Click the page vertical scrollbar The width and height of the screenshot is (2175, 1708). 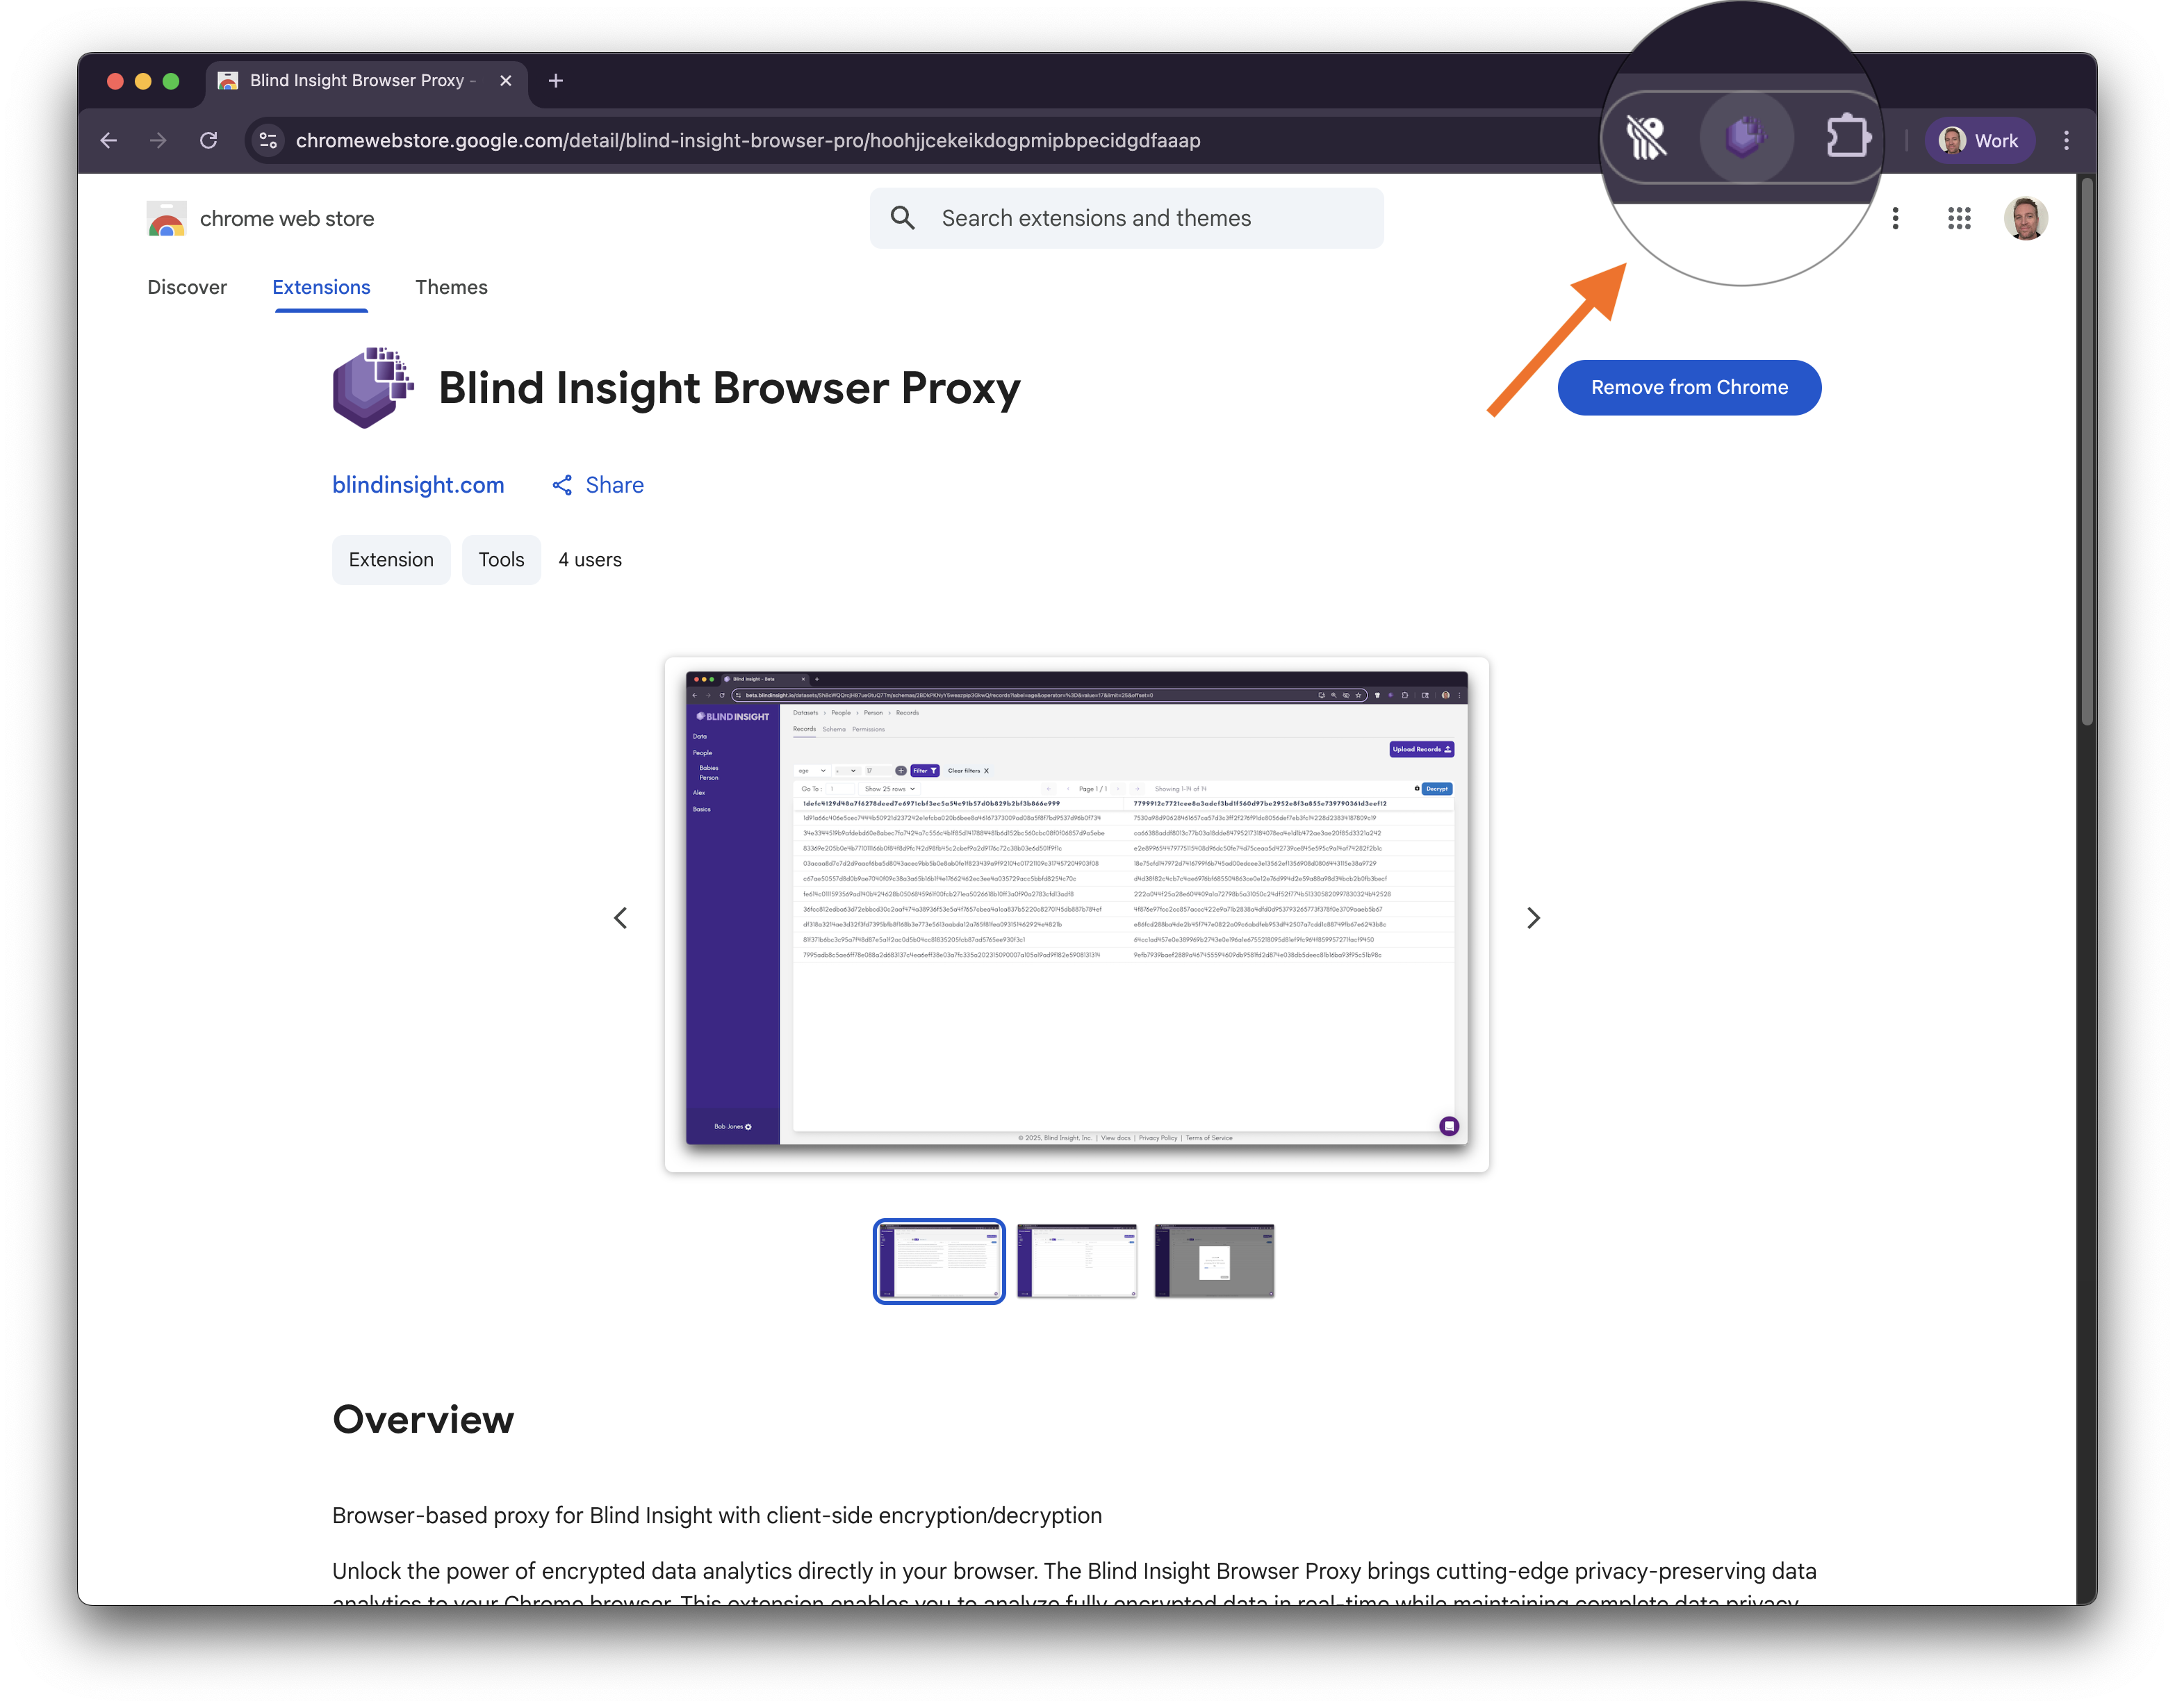coord(2086,450)
